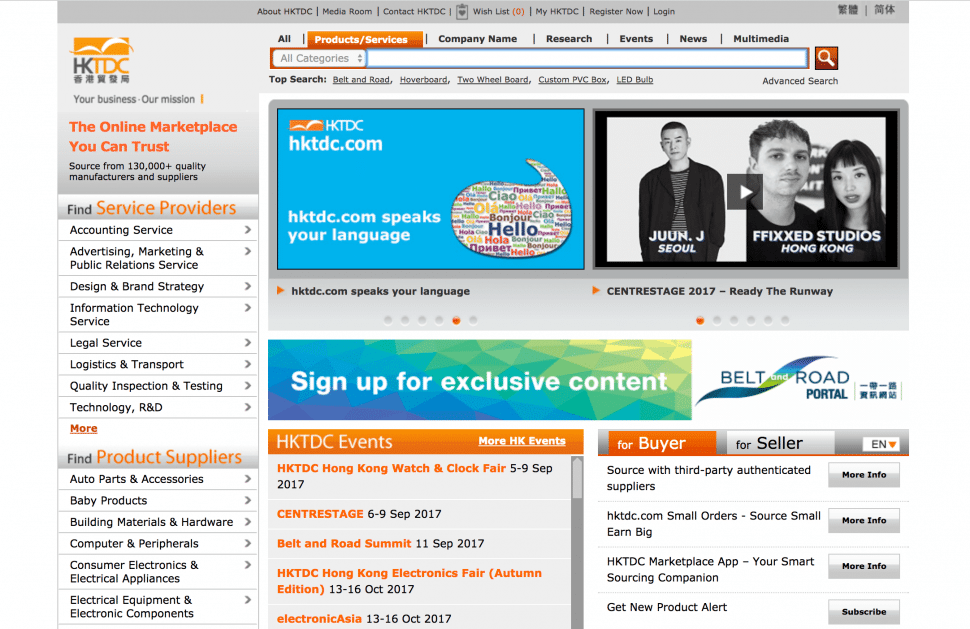Viewport: 970px width, 629px height.
Task: Select the News search tab
Action: point(693,39)
